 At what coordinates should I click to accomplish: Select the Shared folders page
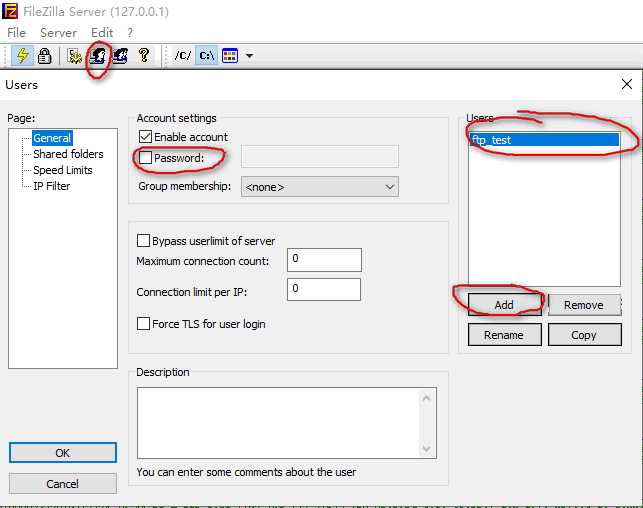coord(68,154)
